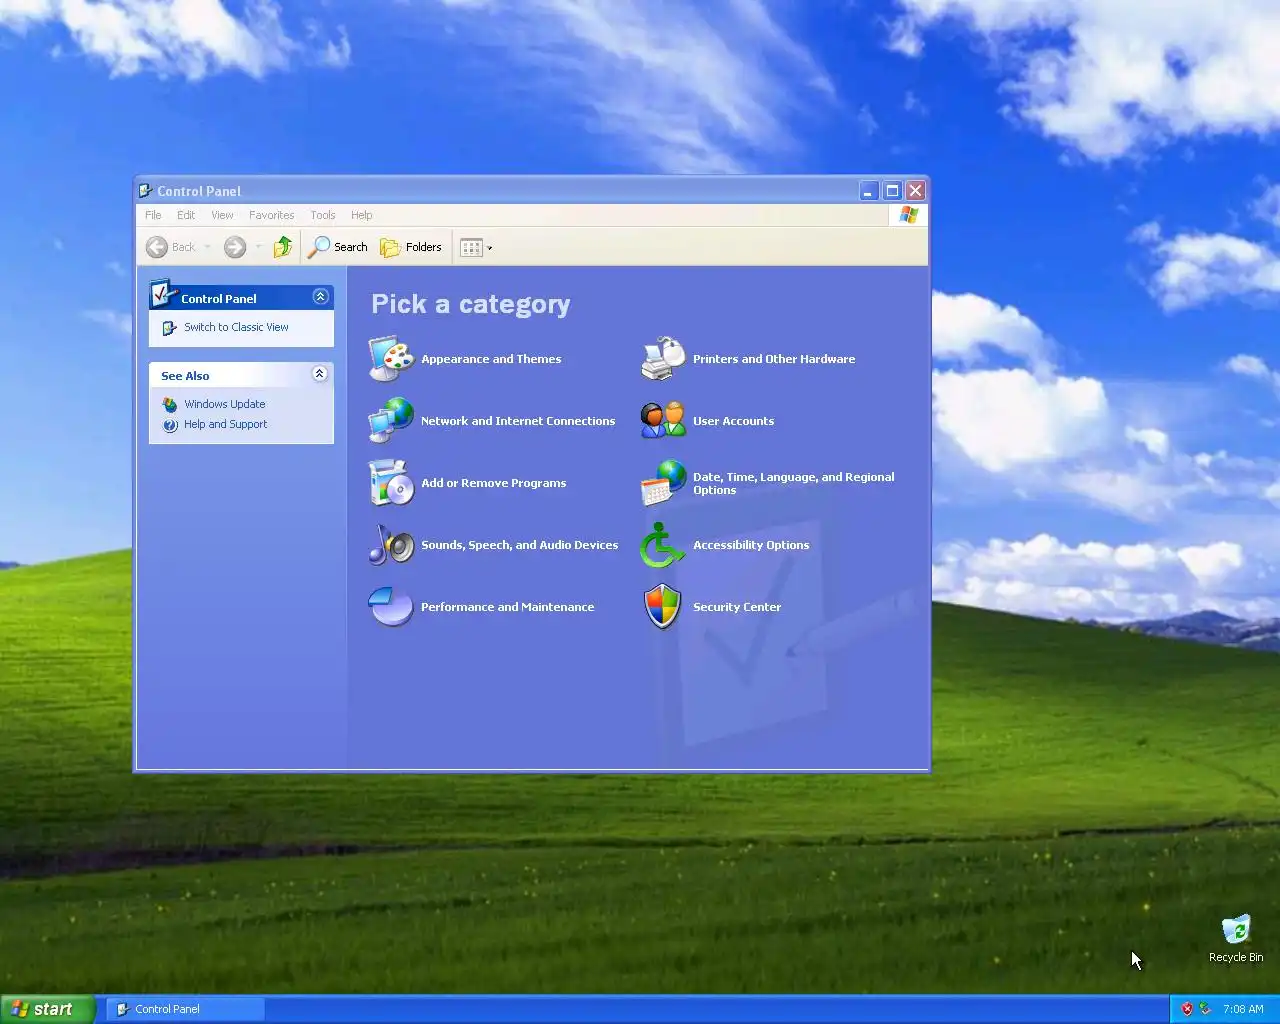The image size is (1280, 1024).
Task: Open the Appearance and Themes category icon
Action: click(x=391, y=359)
